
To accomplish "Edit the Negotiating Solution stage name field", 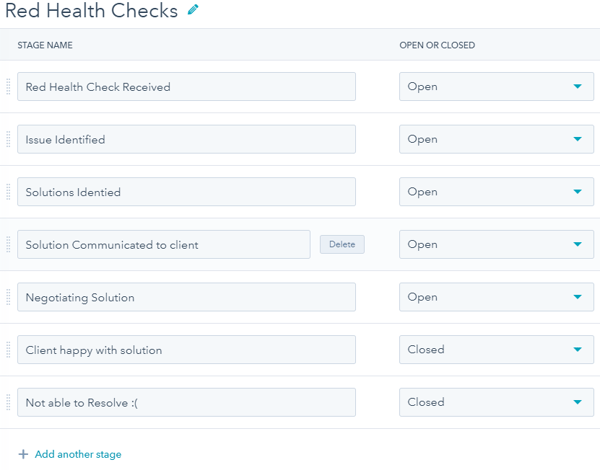I will (x=186, y=297).
